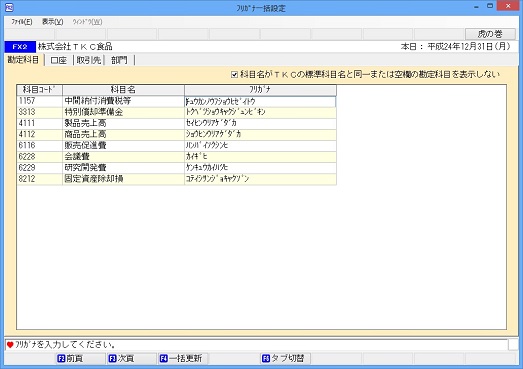Select account code 3313 cell

(x=39, y=112)
